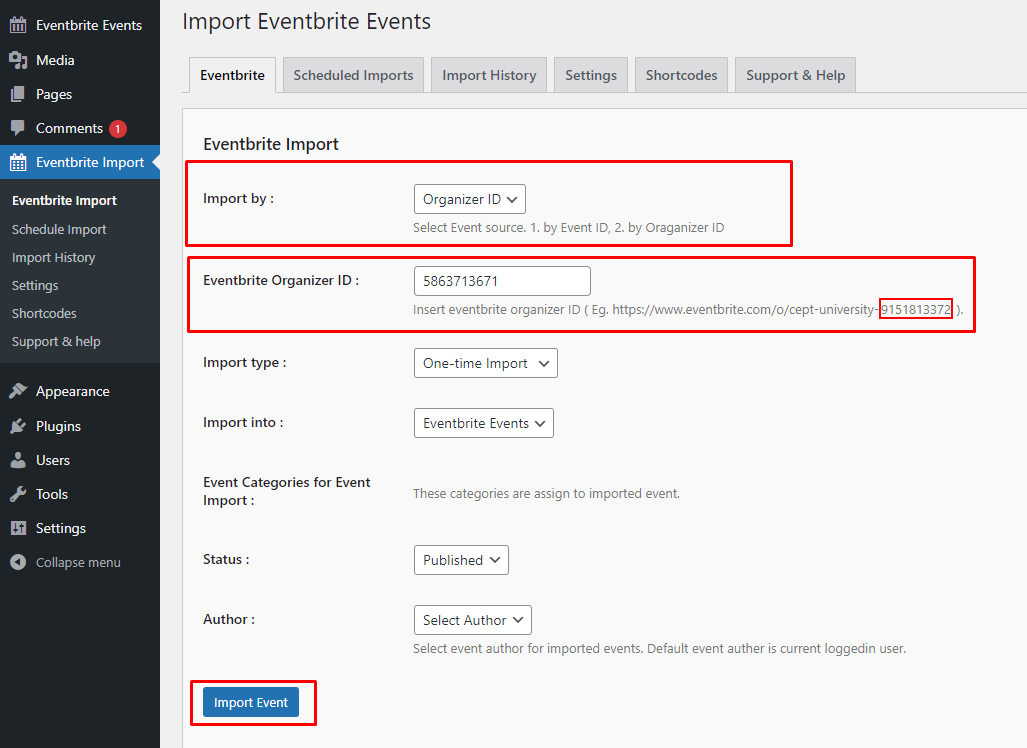
Task: Expand the Import type selector
Action: [x=485, y=363]
